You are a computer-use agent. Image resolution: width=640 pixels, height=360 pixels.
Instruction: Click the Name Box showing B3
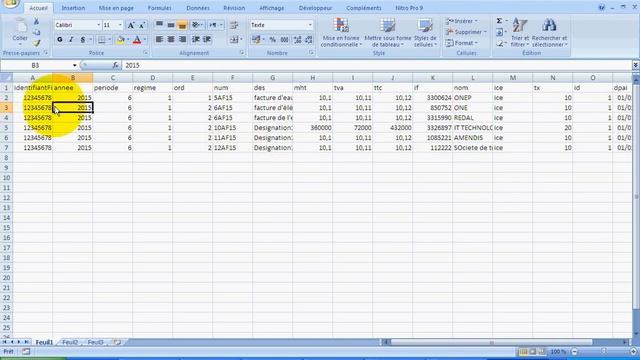[40, 65]
